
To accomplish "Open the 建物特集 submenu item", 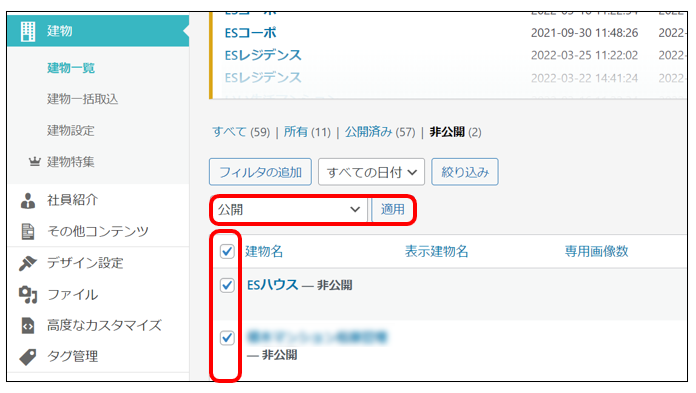I will [x=71, y=162].
